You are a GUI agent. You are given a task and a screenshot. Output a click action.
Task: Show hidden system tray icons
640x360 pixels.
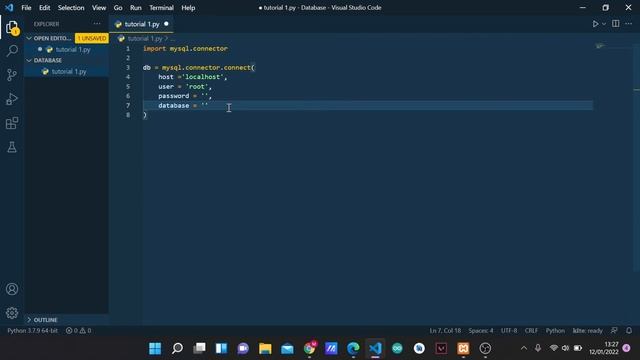click(x=524, y=348)
